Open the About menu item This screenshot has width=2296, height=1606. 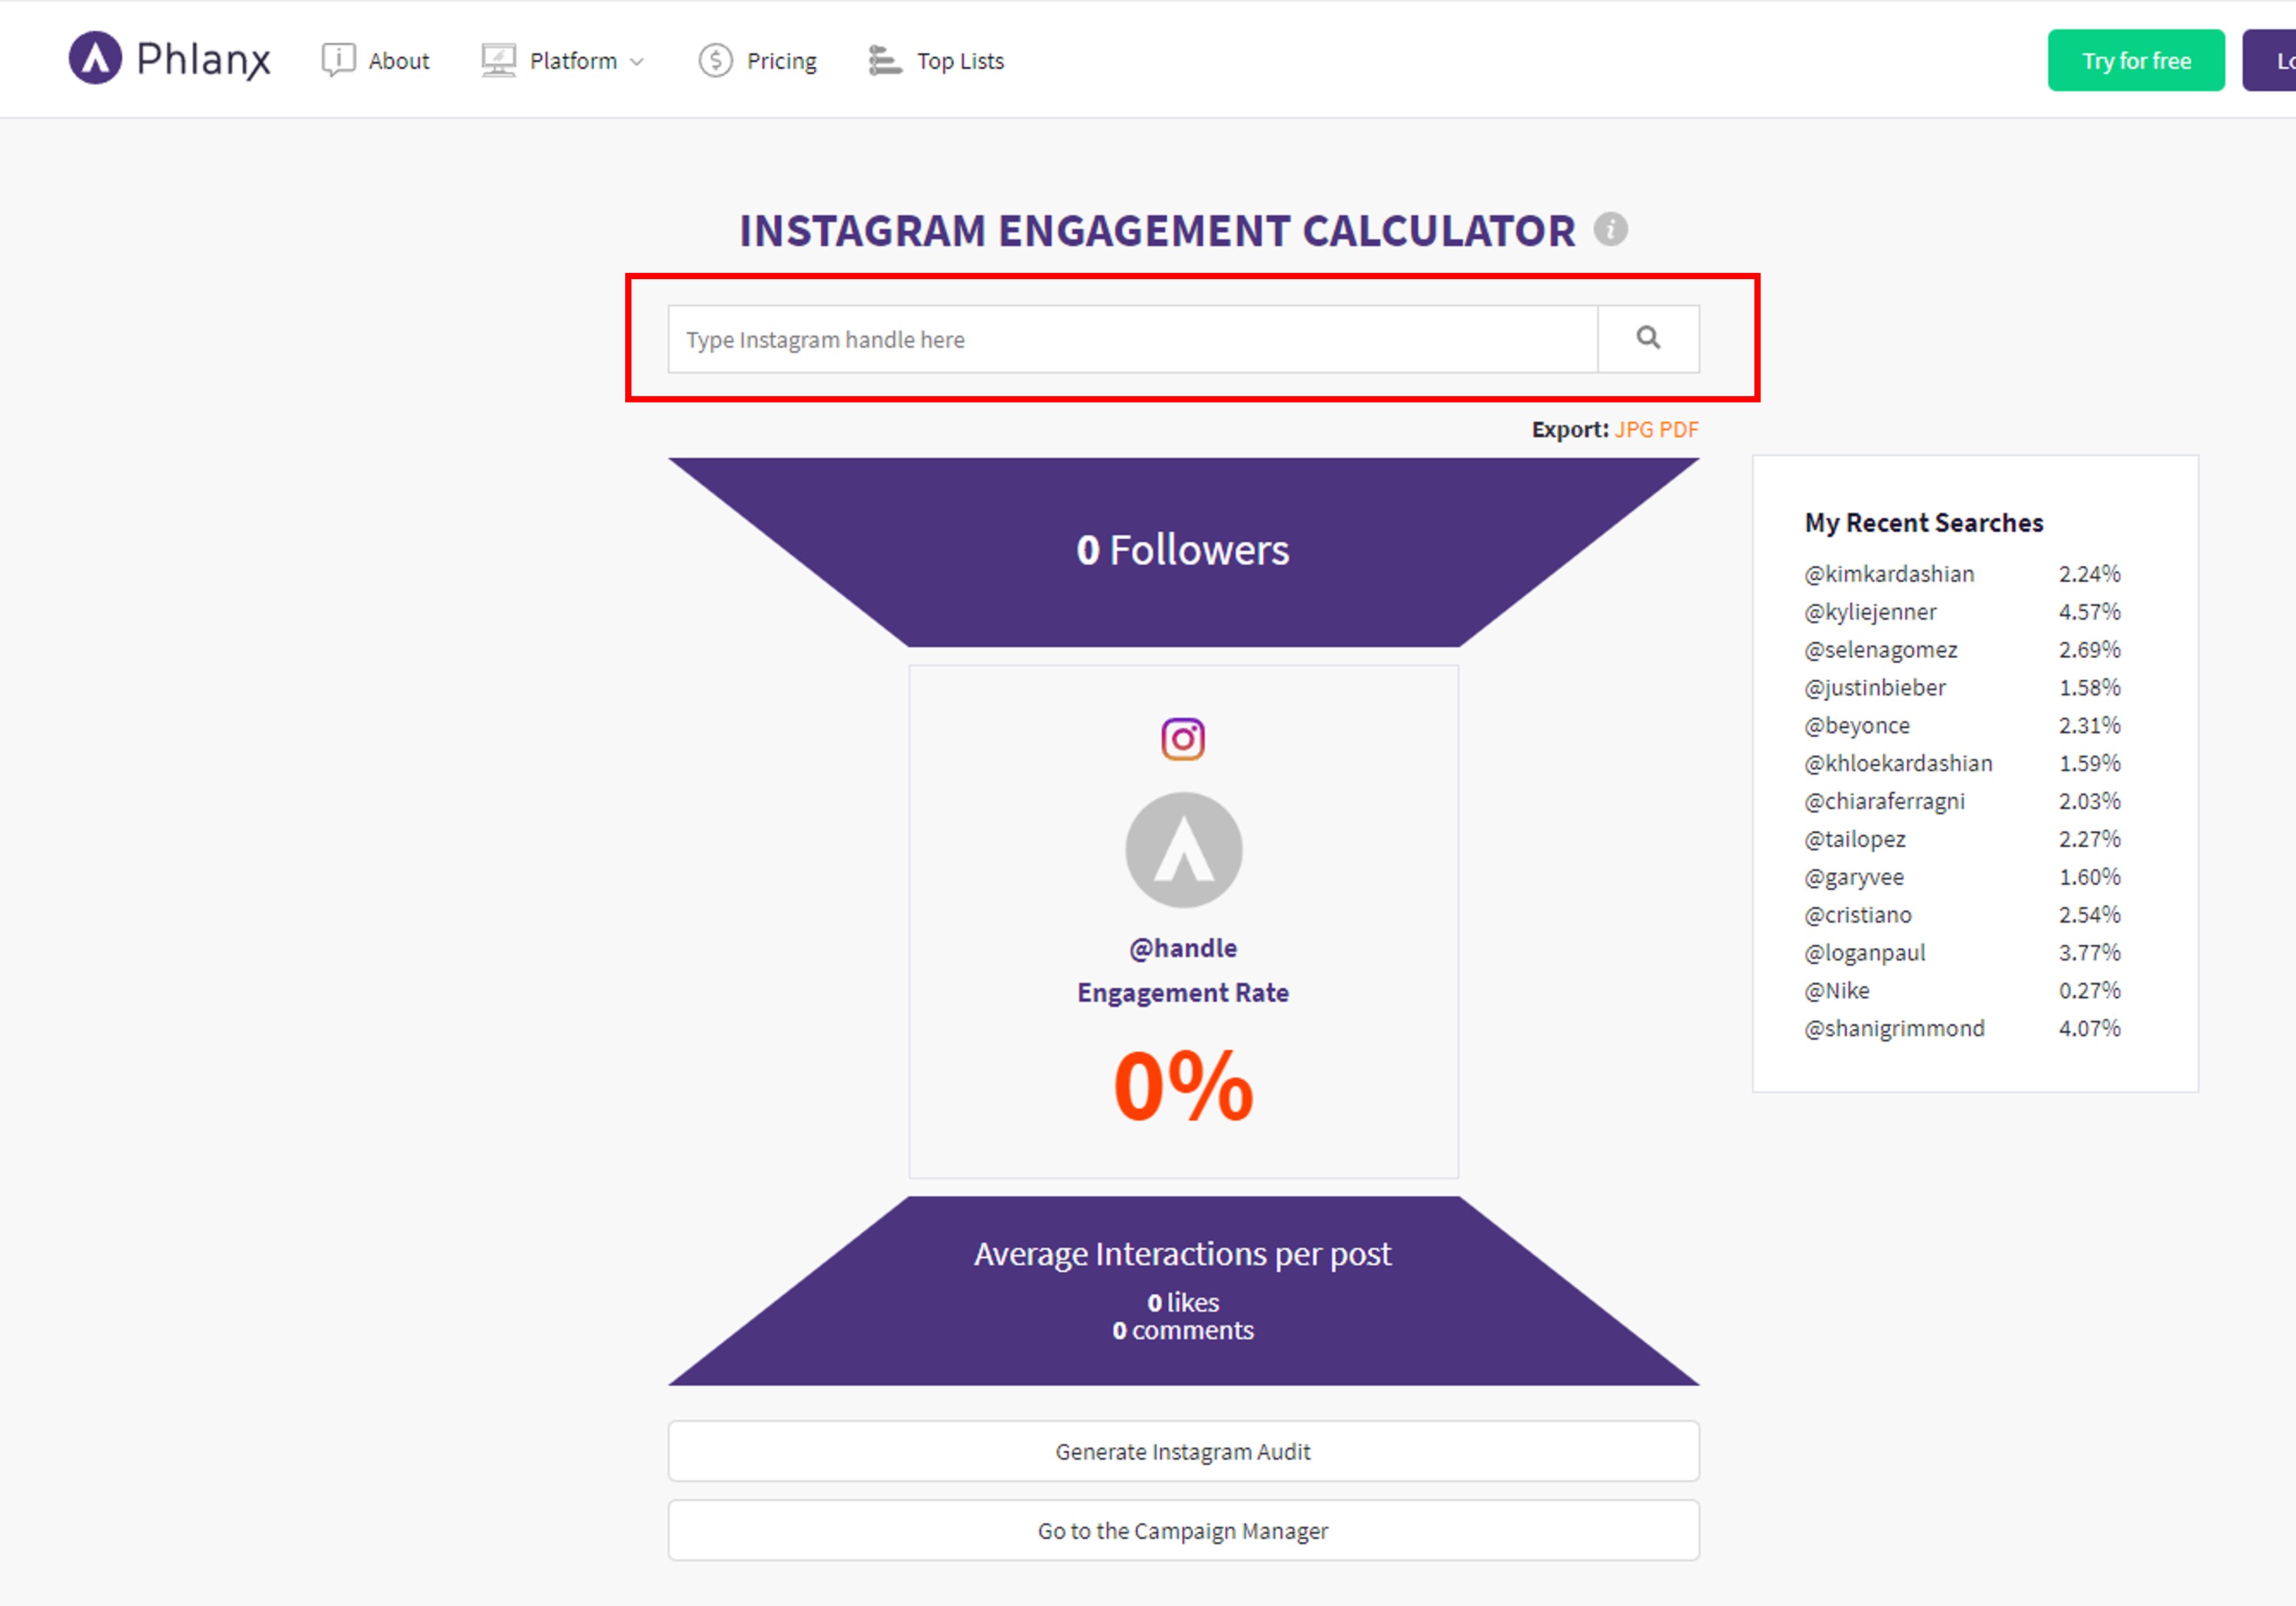coord(398,61)
